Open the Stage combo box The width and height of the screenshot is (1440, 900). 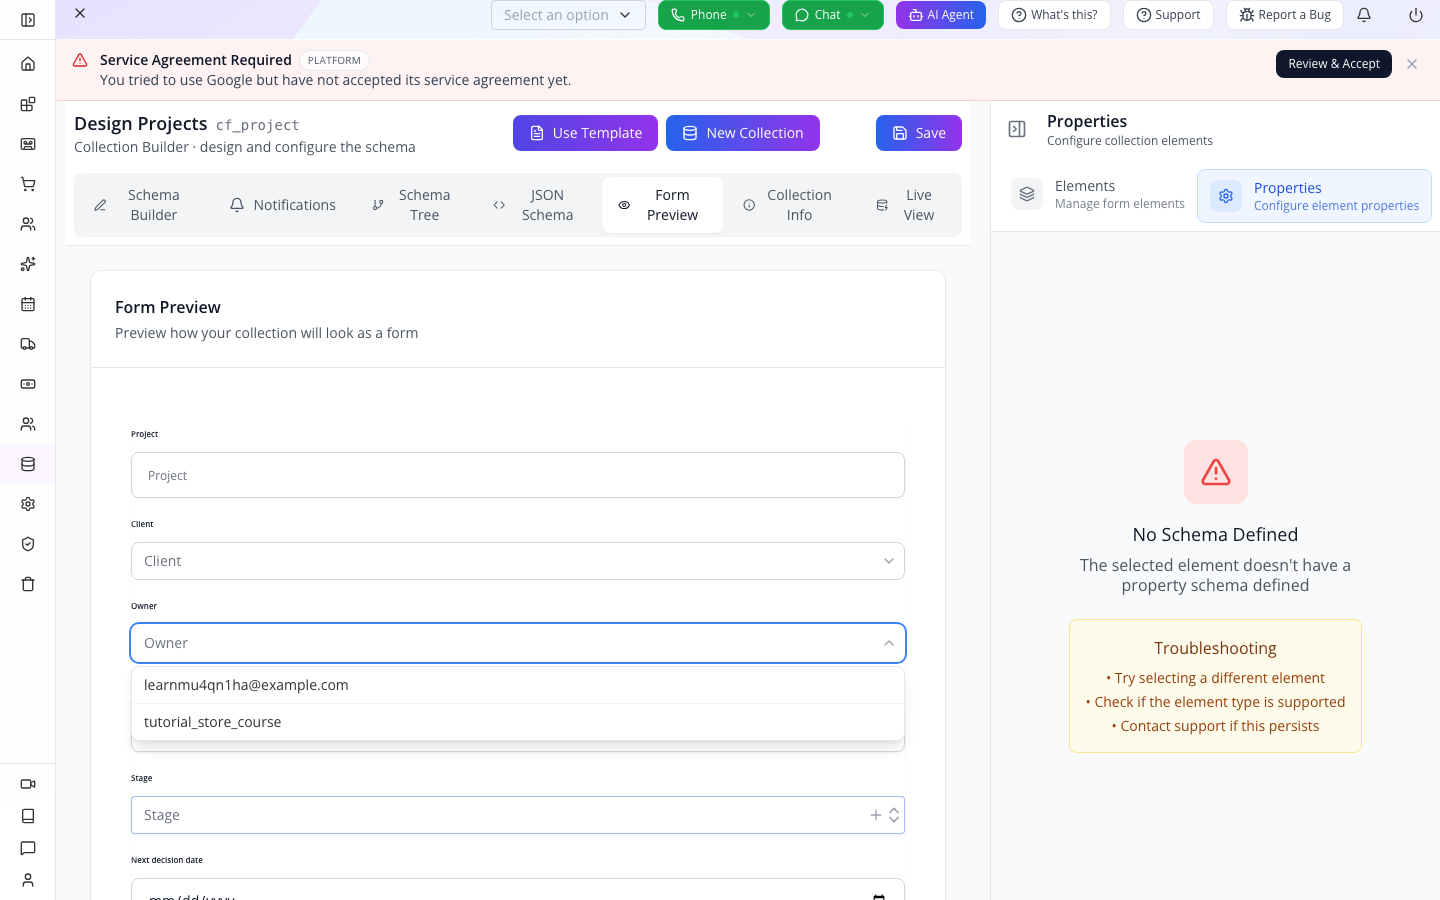coord(518,815)
